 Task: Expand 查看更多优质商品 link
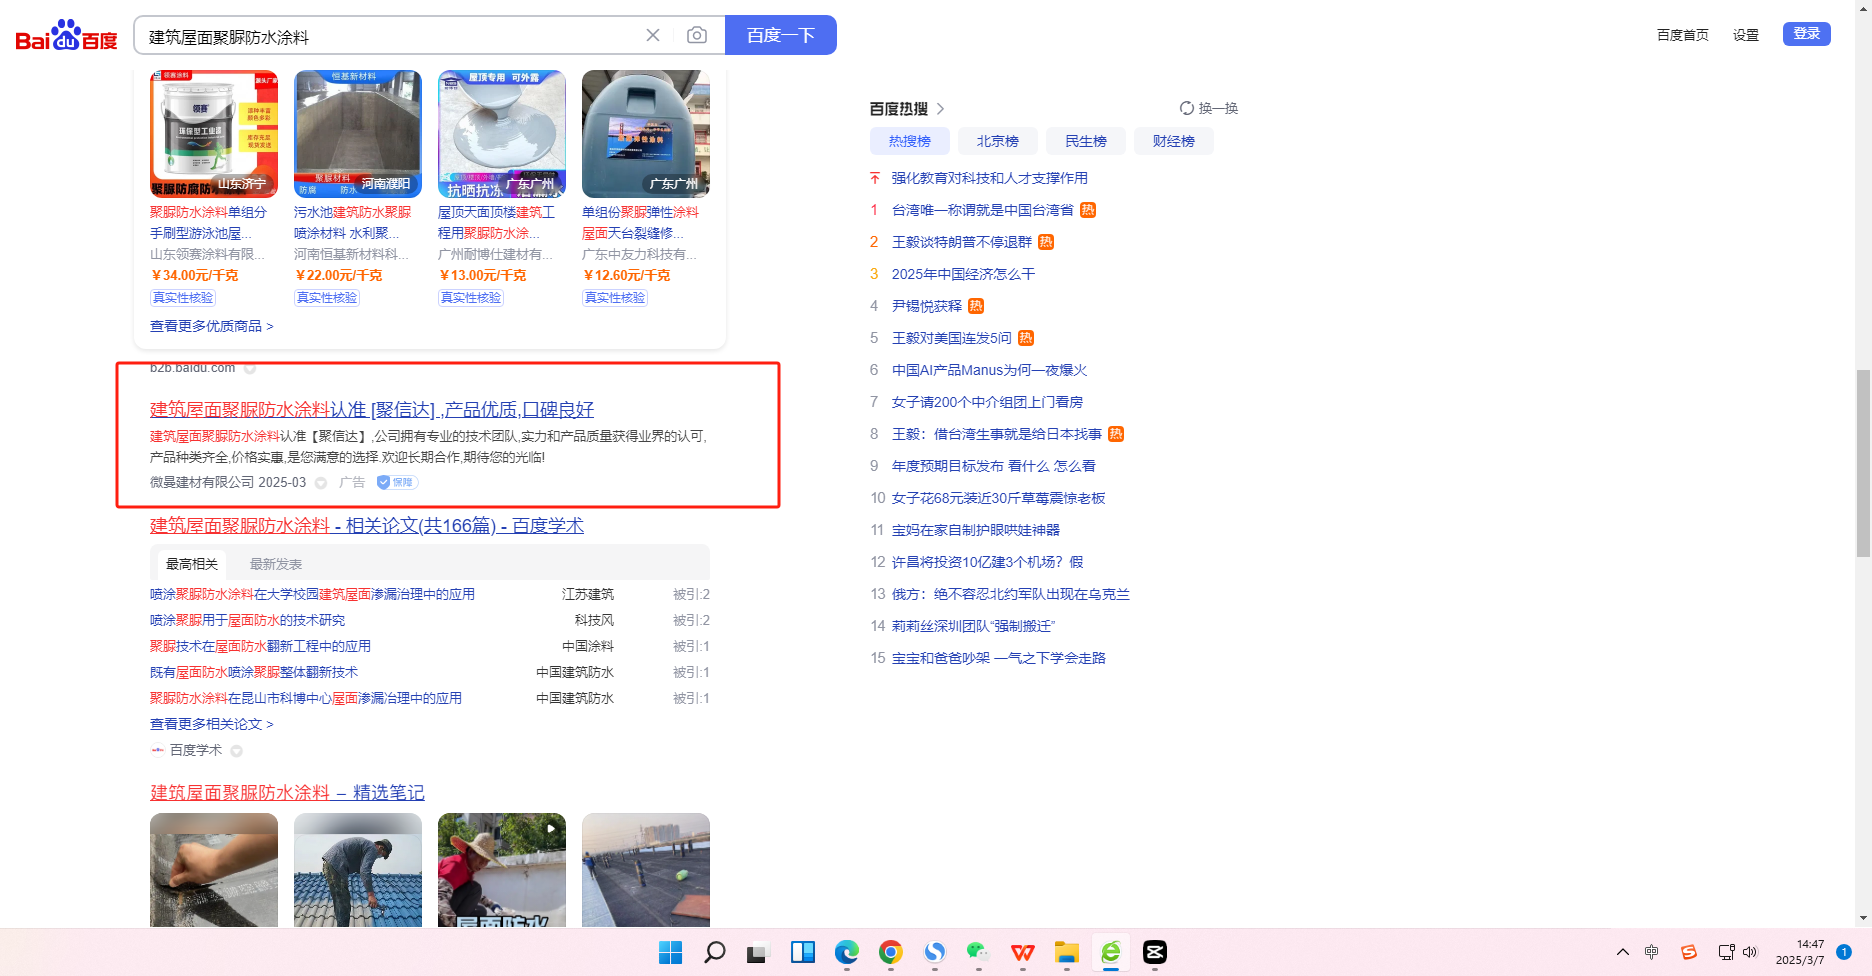click(x=211, y=326)
